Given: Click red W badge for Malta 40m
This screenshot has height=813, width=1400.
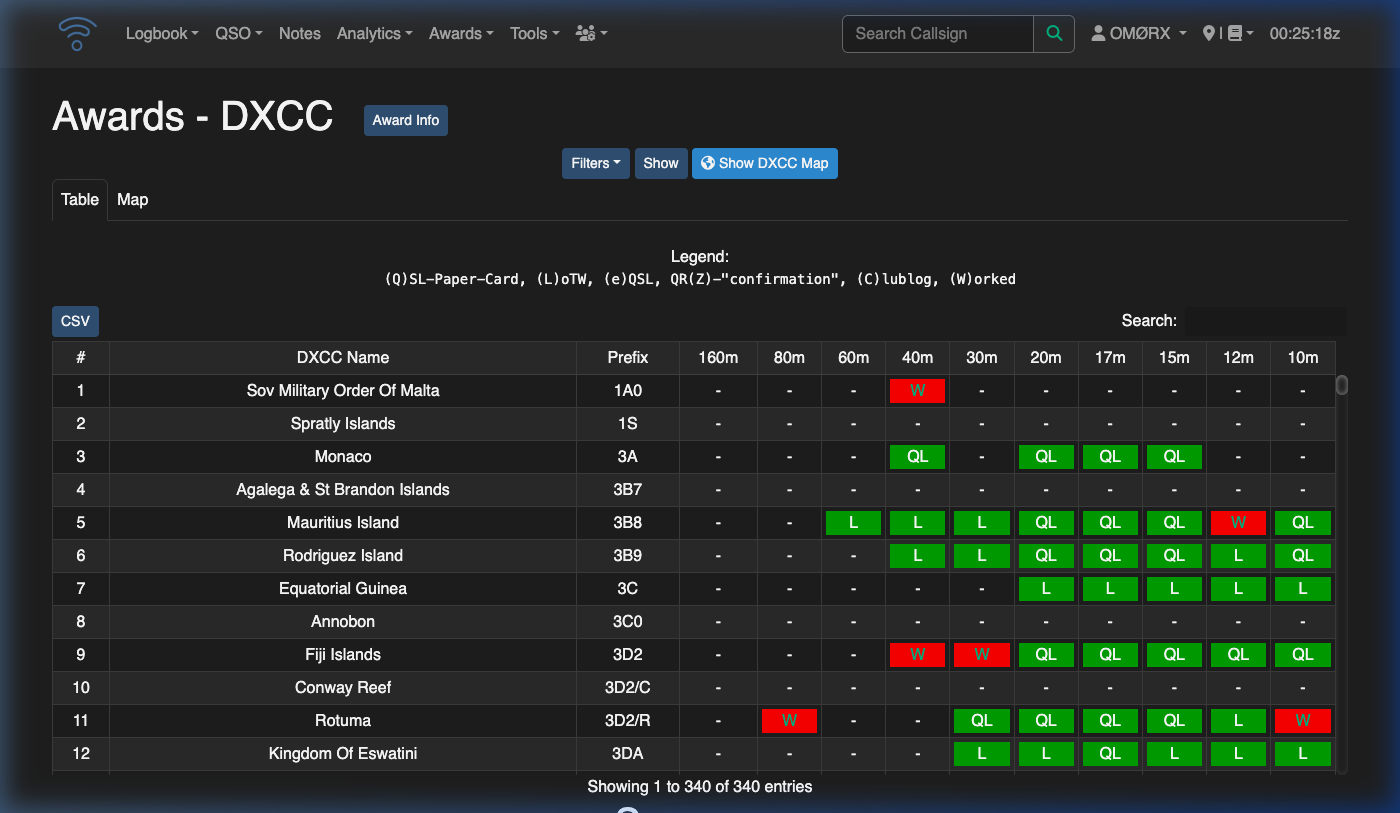Looking at the screenshot, I should coord(917,391).
